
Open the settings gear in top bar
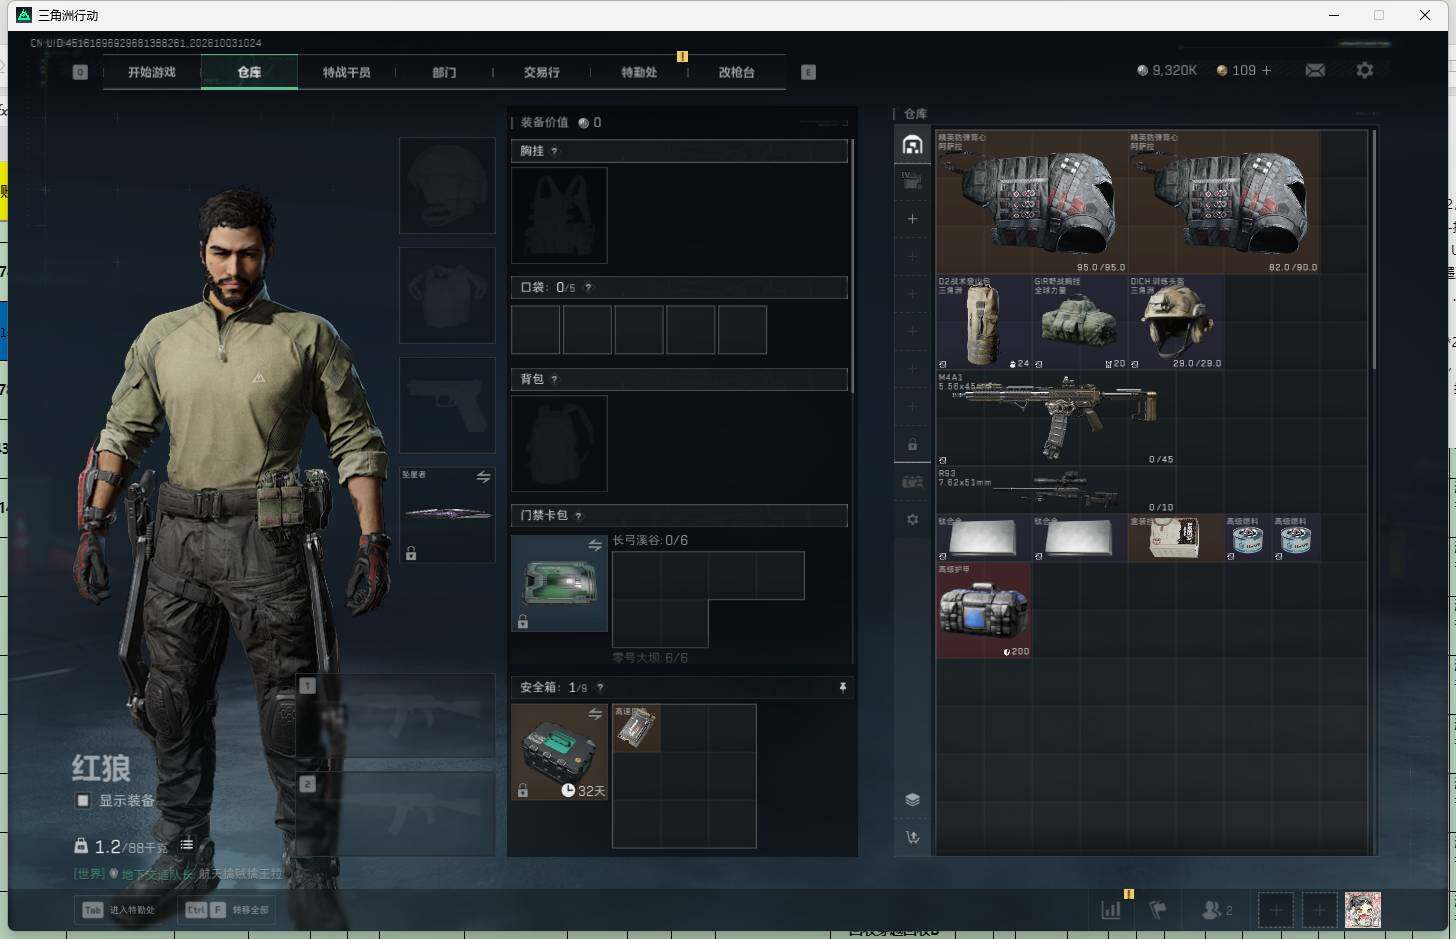1364,70
